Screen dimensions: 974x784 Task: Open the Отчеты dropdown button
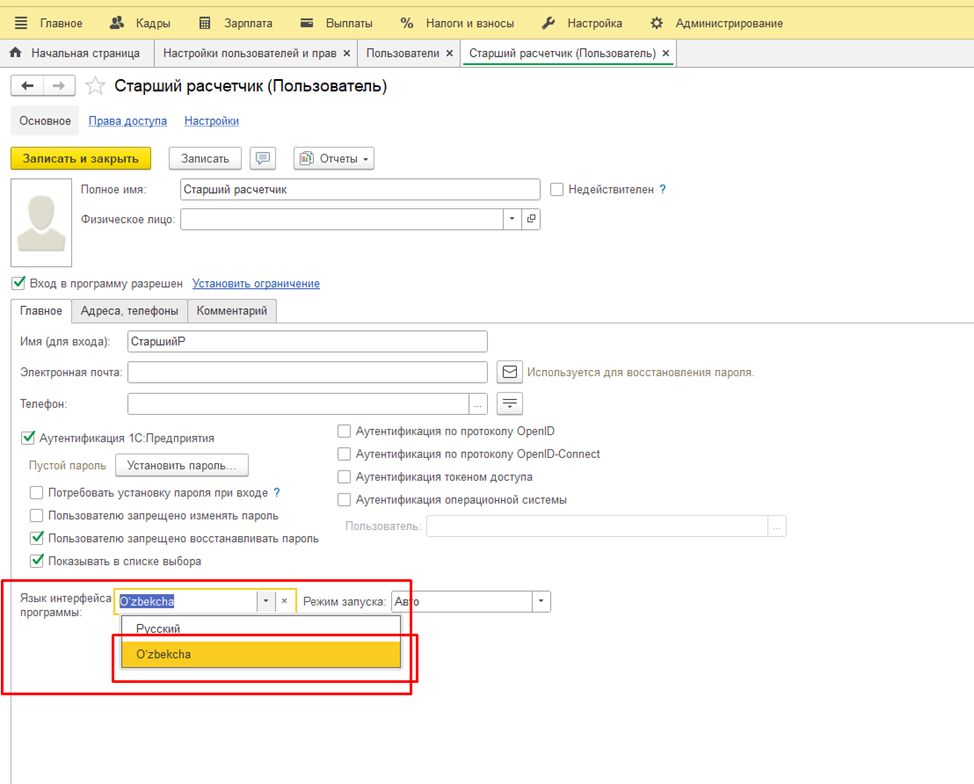[x=334, y=158]
